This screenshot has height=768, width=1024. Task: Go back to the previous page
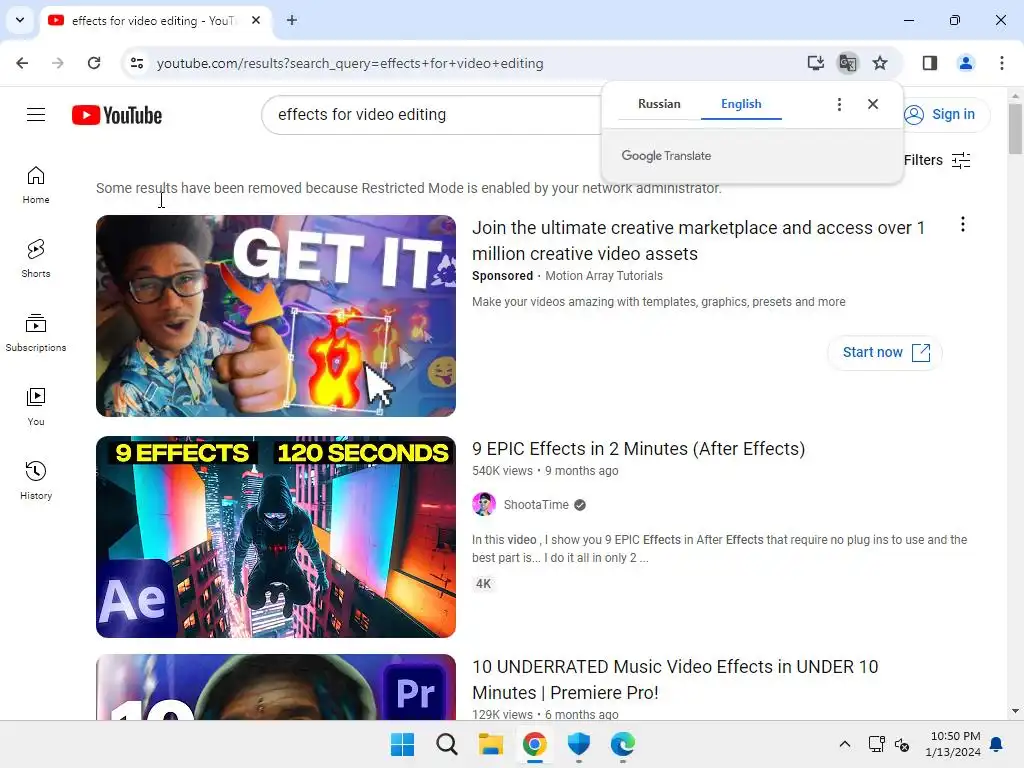coord(22,63)
